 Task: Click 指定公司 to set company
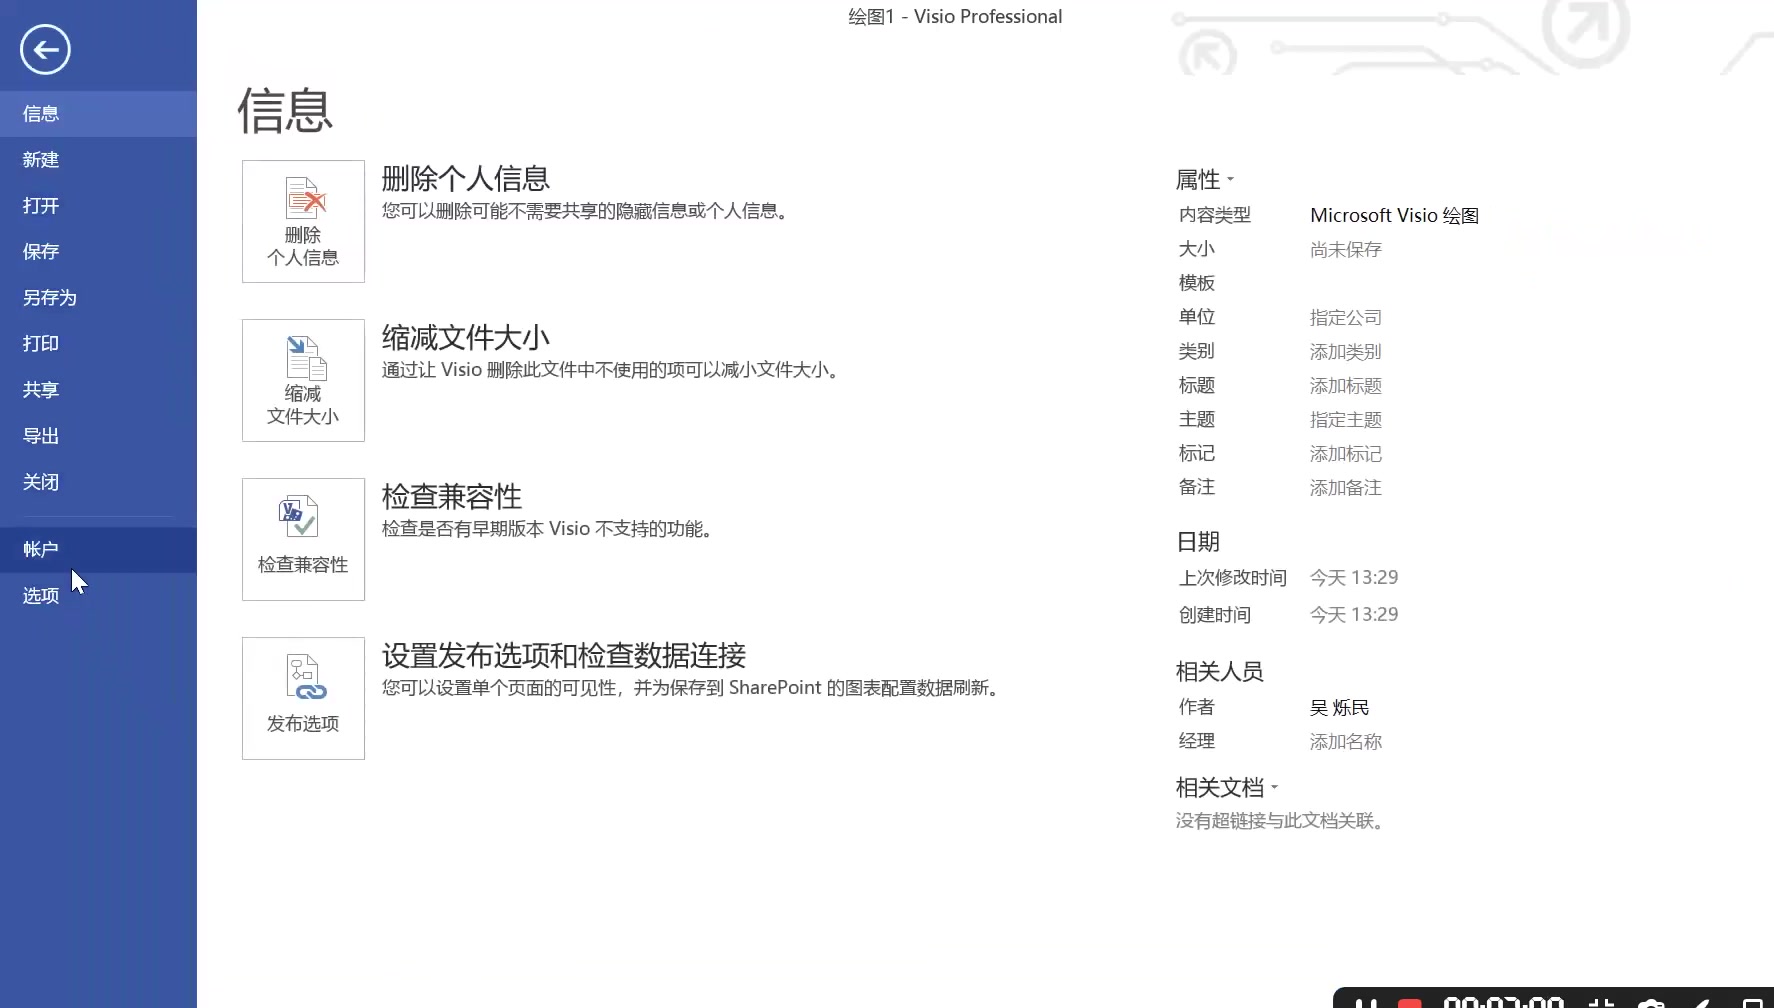click(x=1344, y=317)
